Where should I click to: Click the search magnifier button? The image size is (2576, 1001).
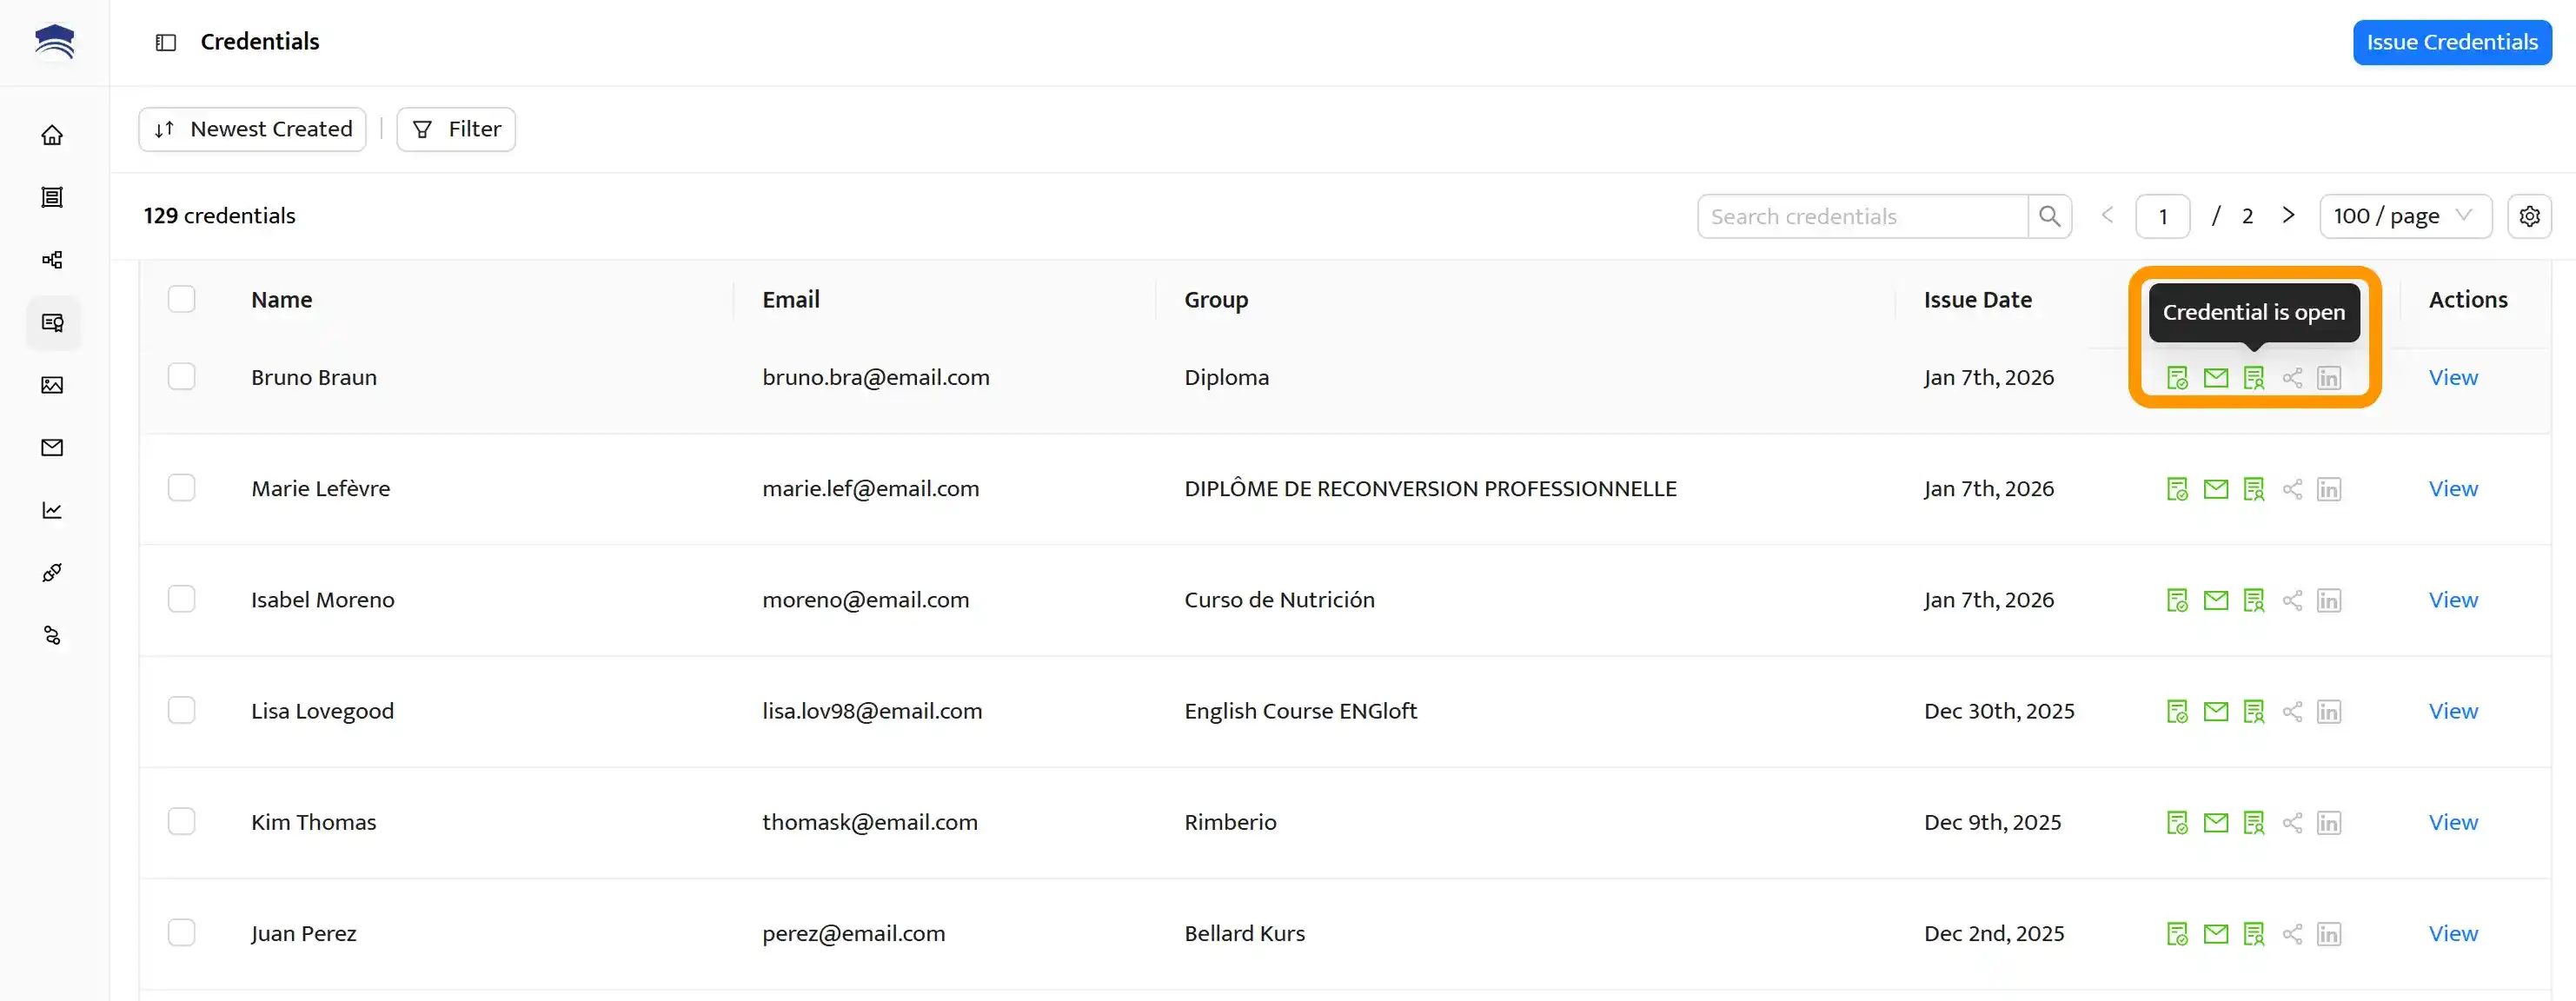point(2049,216)
